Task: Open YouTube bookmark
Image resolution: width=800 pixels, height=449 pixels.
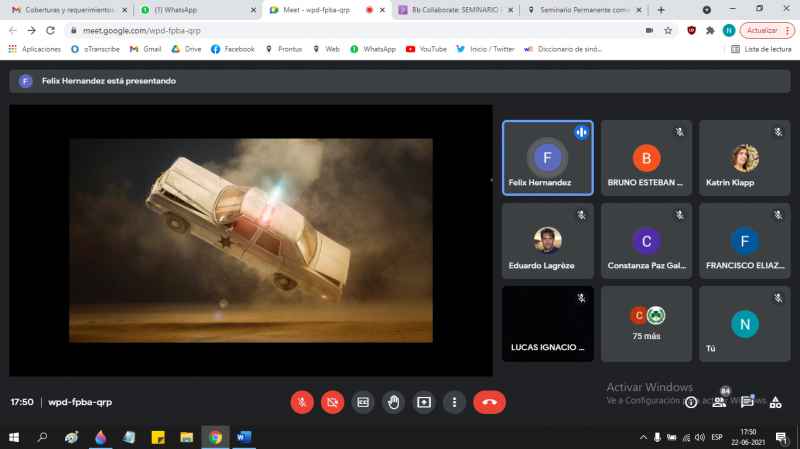Action: [426, 49]
